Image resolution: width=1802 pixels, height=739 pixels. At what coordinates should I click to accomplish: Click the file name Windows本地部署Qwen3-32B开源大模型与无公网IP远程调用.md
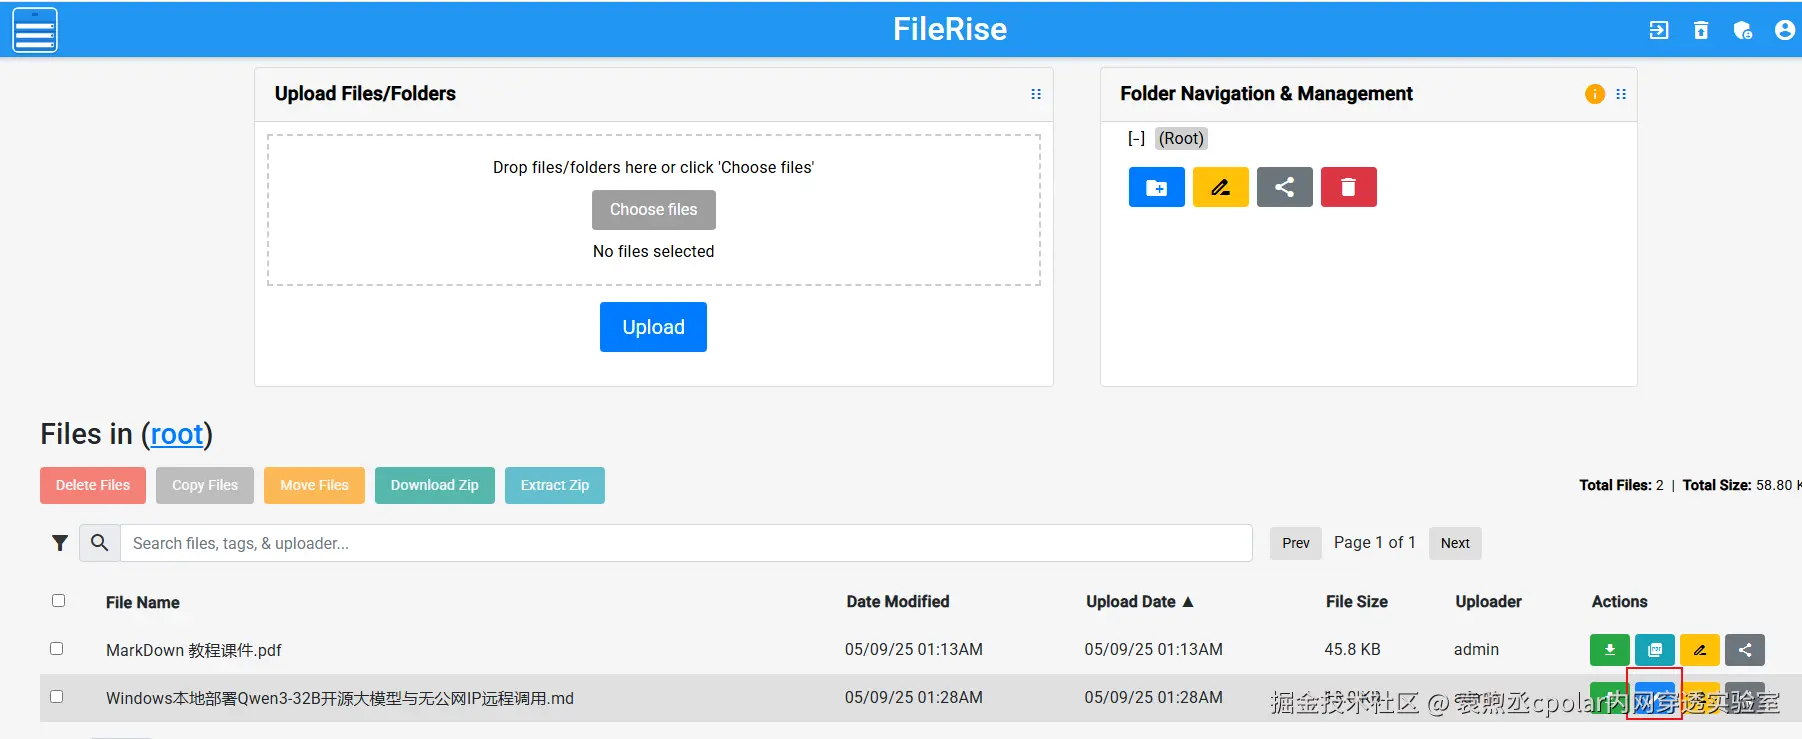(340, 699)
